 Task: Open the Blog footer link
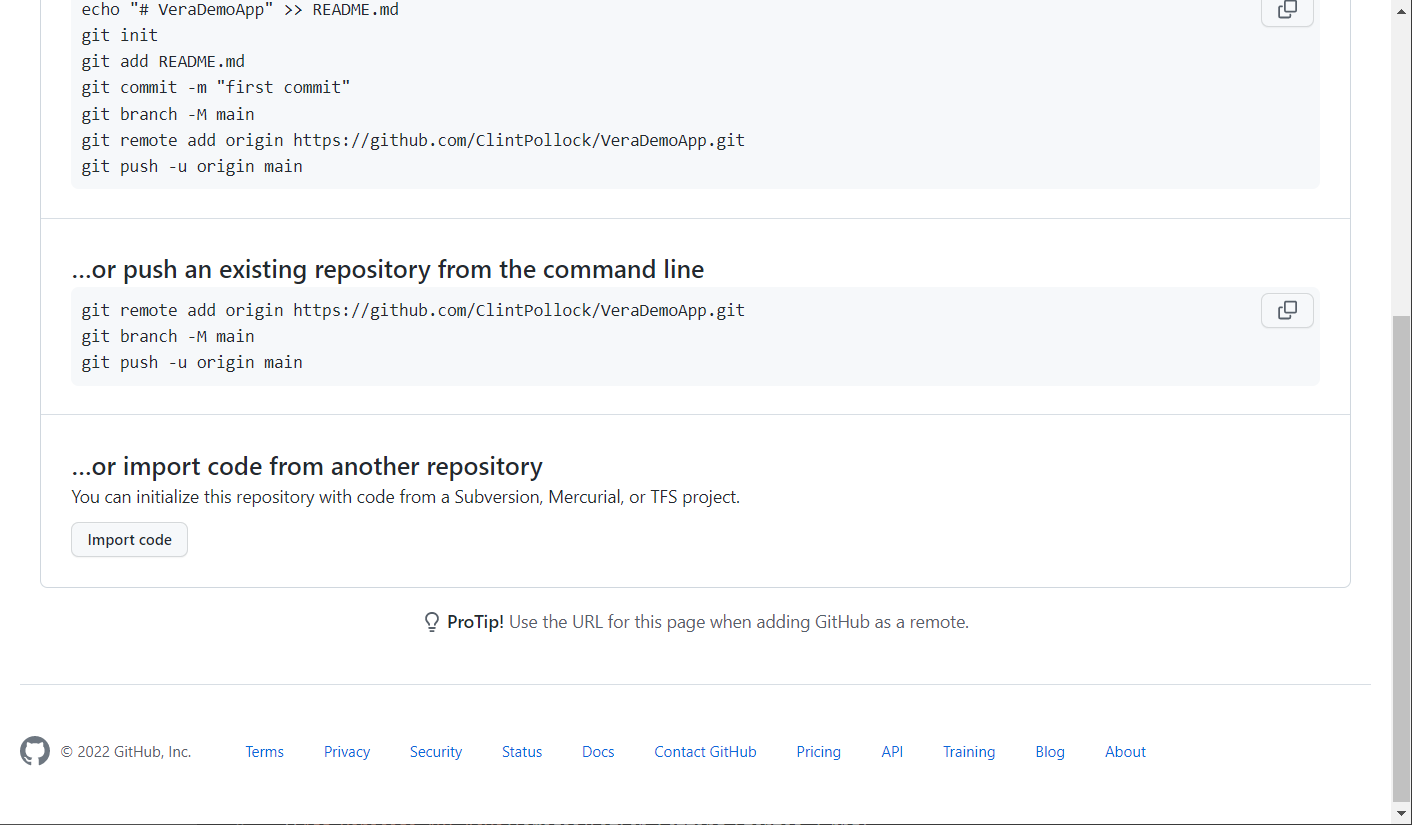coord(1050,752)
